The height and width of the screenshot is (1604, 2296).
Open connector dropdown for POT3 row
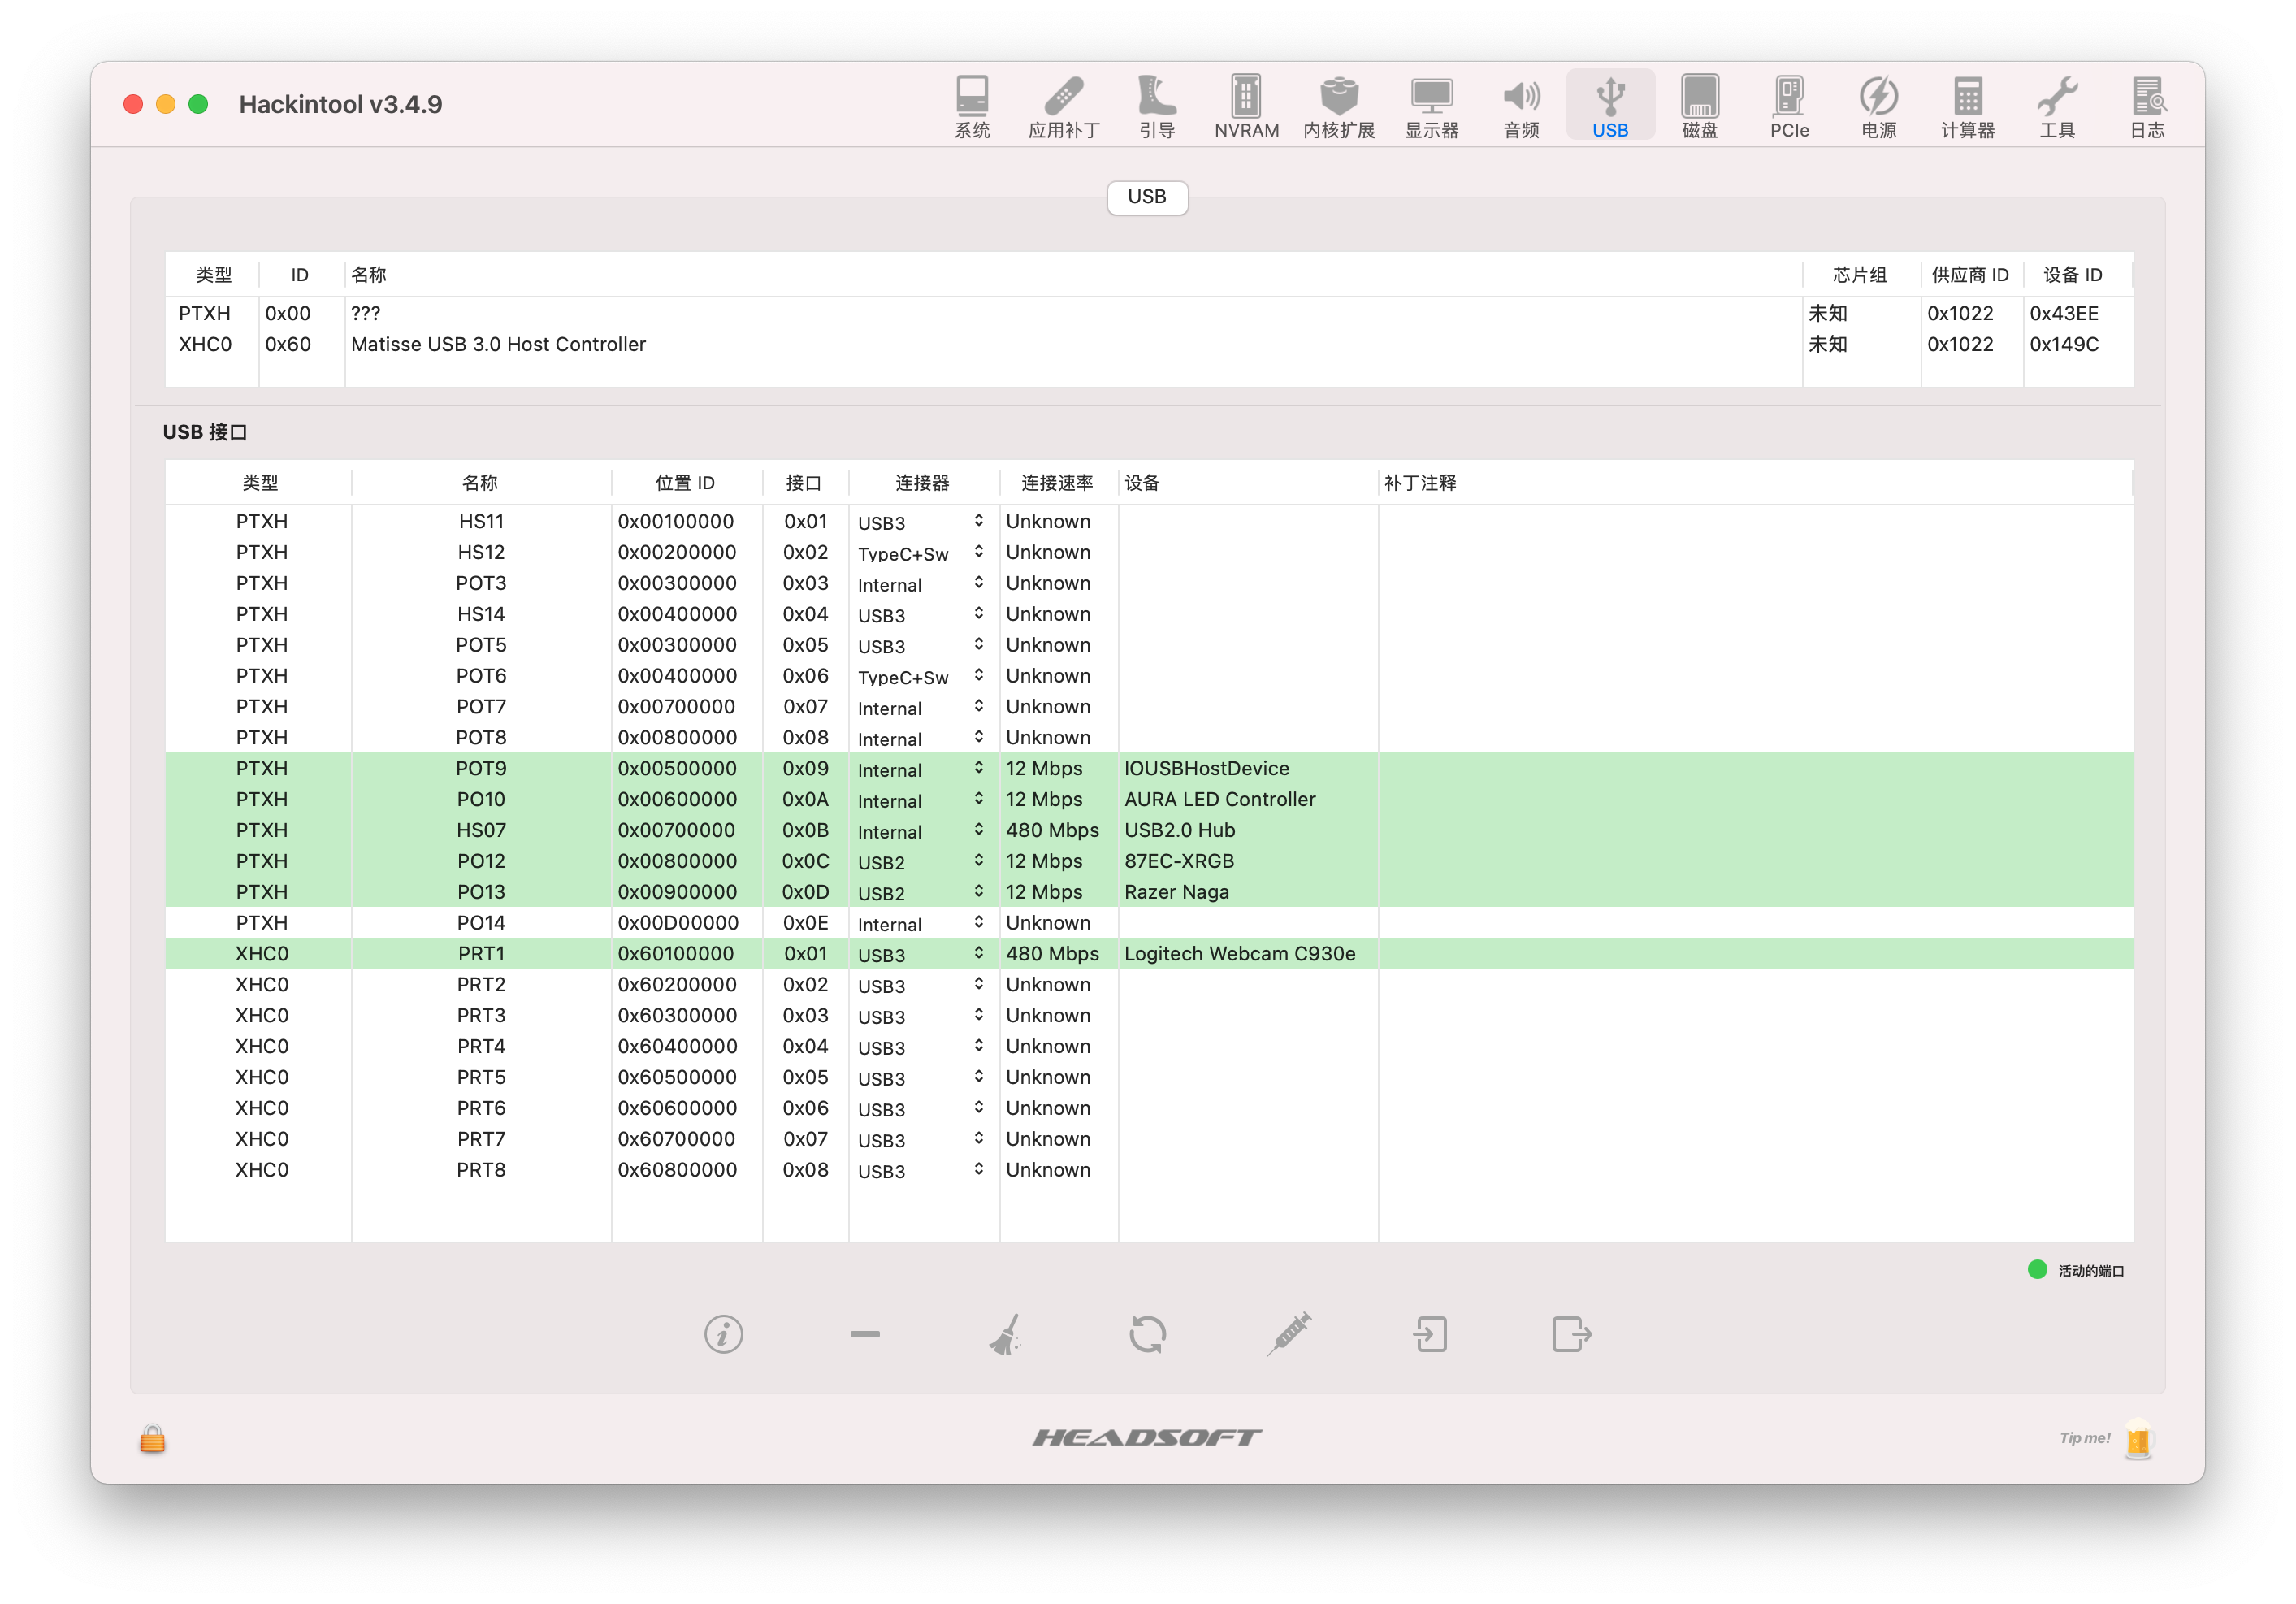pyautogui.click(x=921, y=584)
